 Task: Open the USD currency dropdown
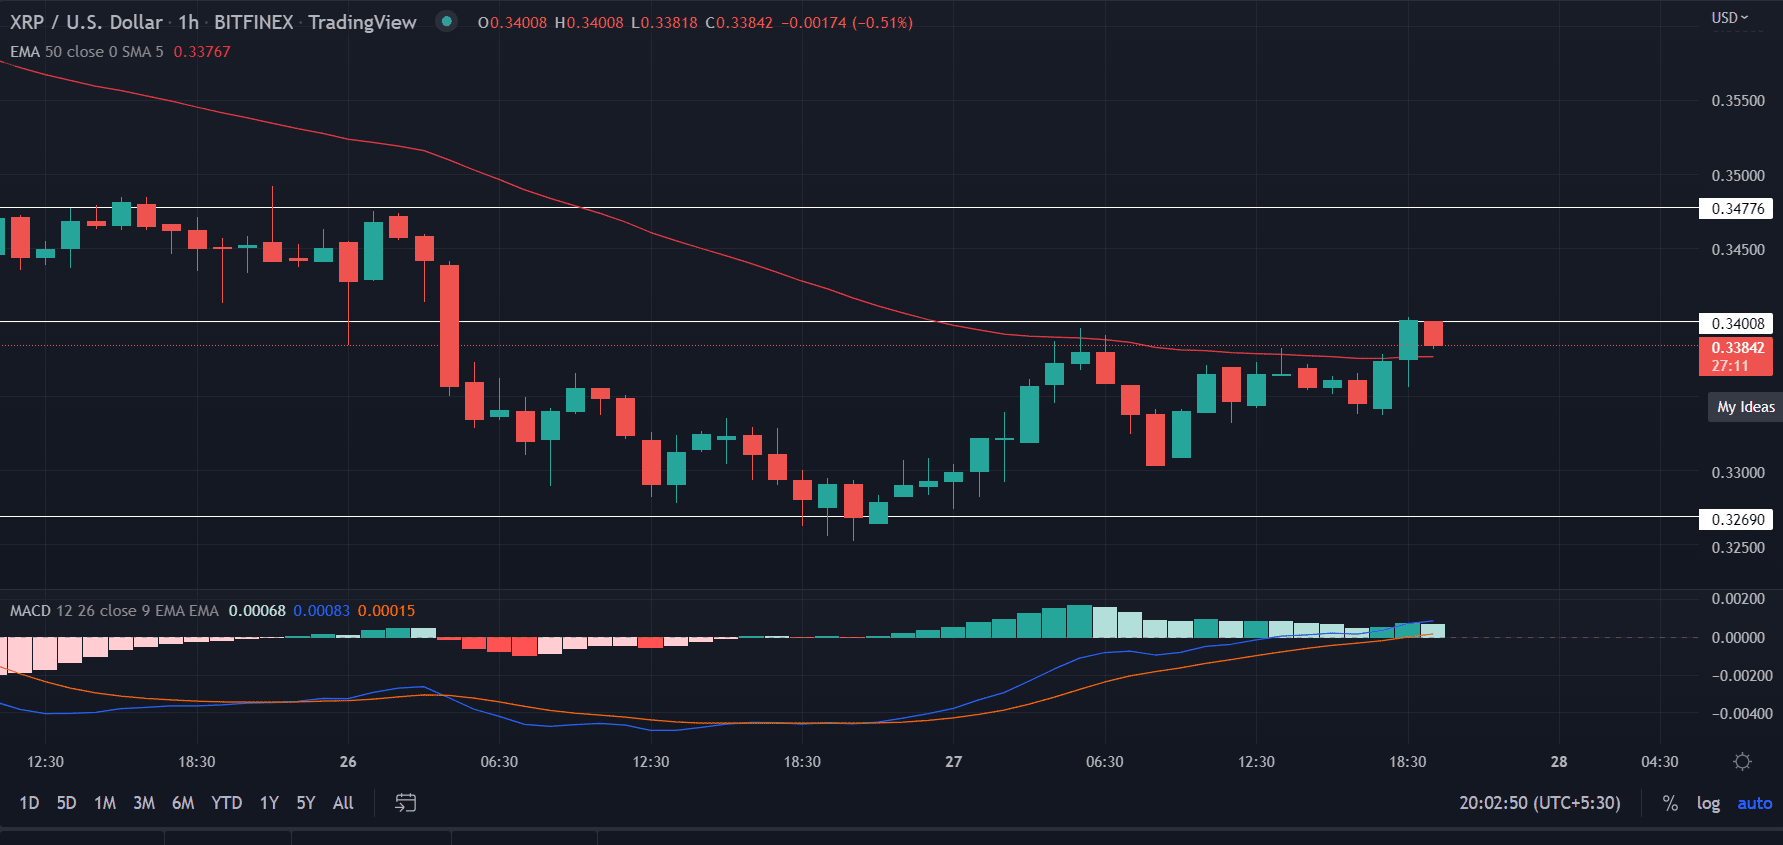point(1730,18)
